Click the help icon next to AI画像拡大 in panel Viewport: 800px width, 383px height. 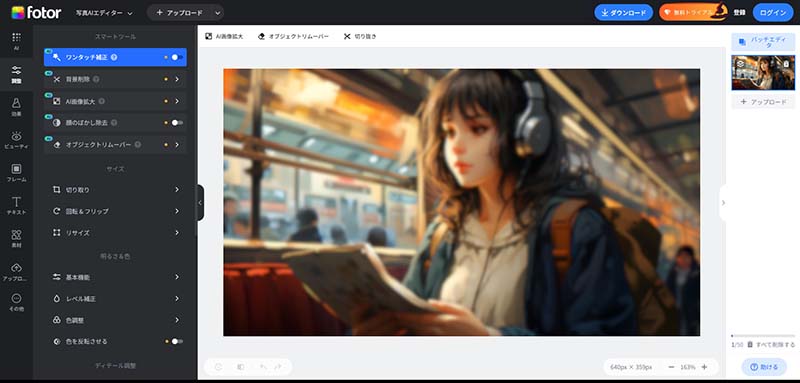tap(102, 101)
